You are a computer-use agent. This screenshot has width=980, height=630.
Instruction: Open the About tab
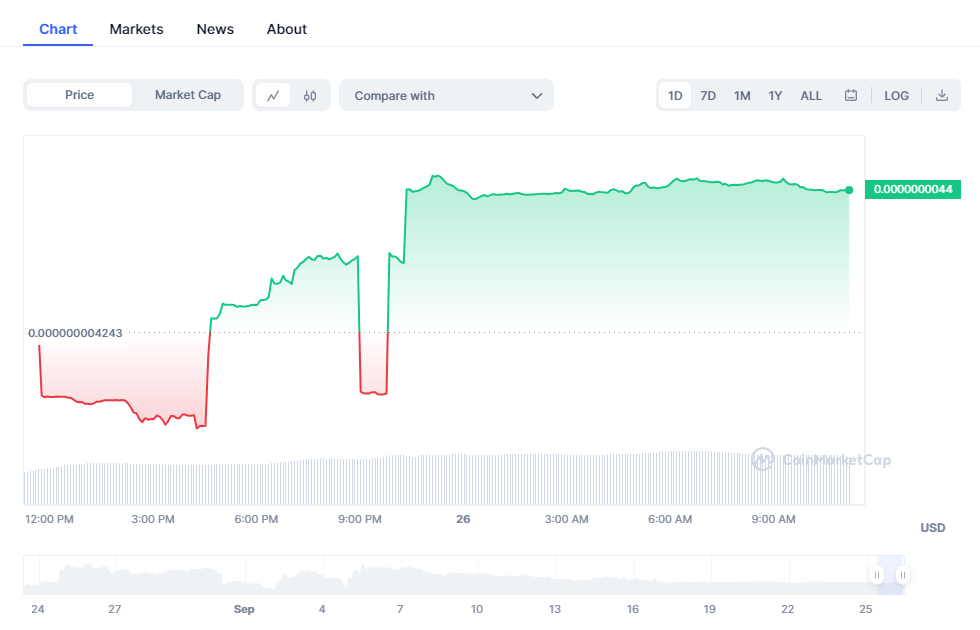coord(287,29)
